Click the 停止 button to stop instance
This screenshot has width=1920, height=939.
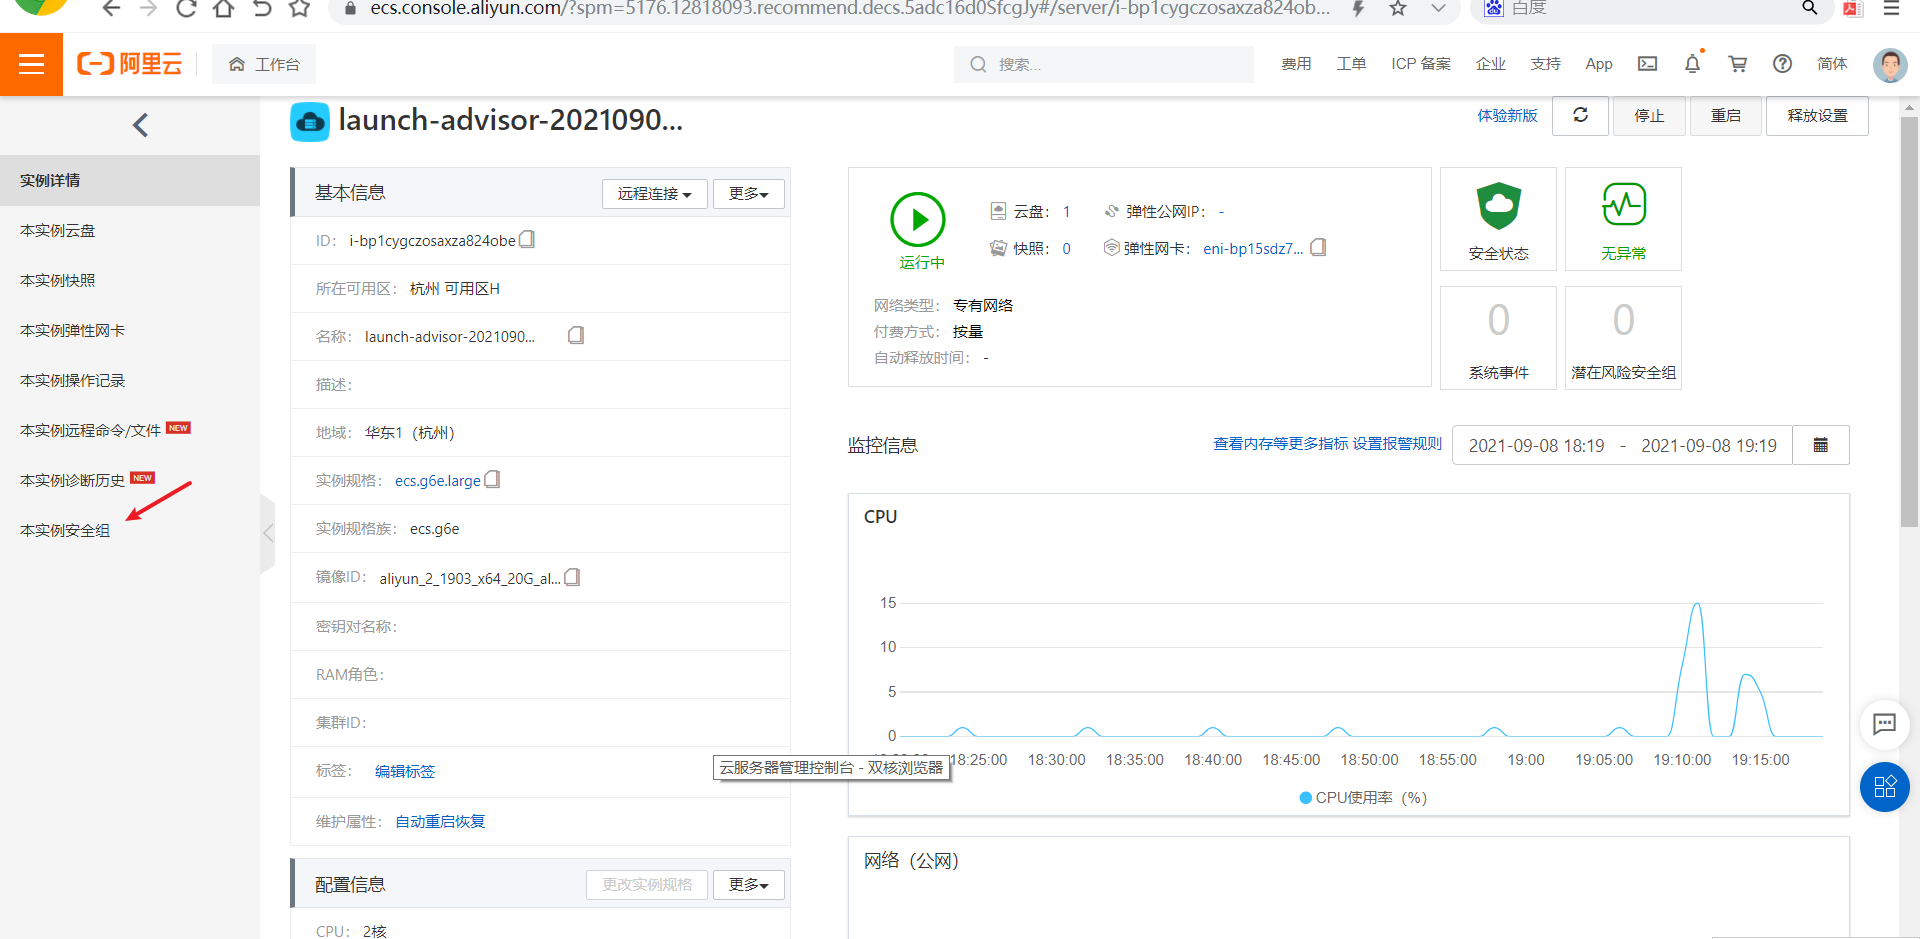coord(1649,116)
